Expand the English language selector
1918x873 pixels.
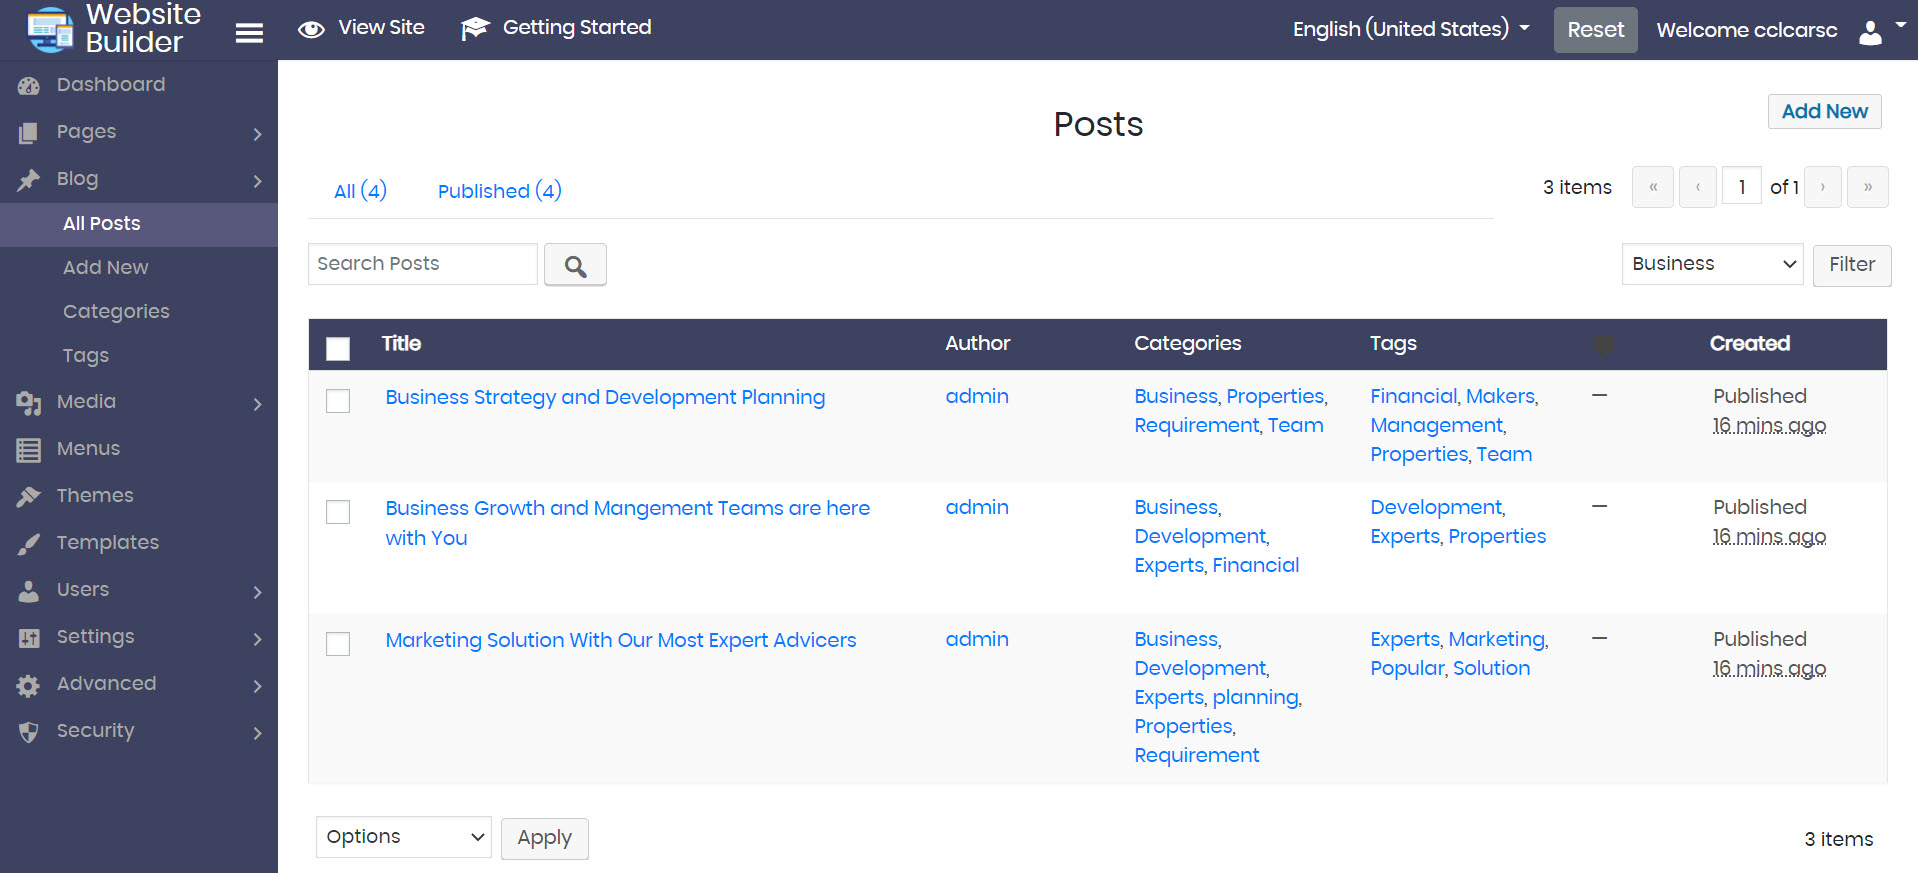1410,29
